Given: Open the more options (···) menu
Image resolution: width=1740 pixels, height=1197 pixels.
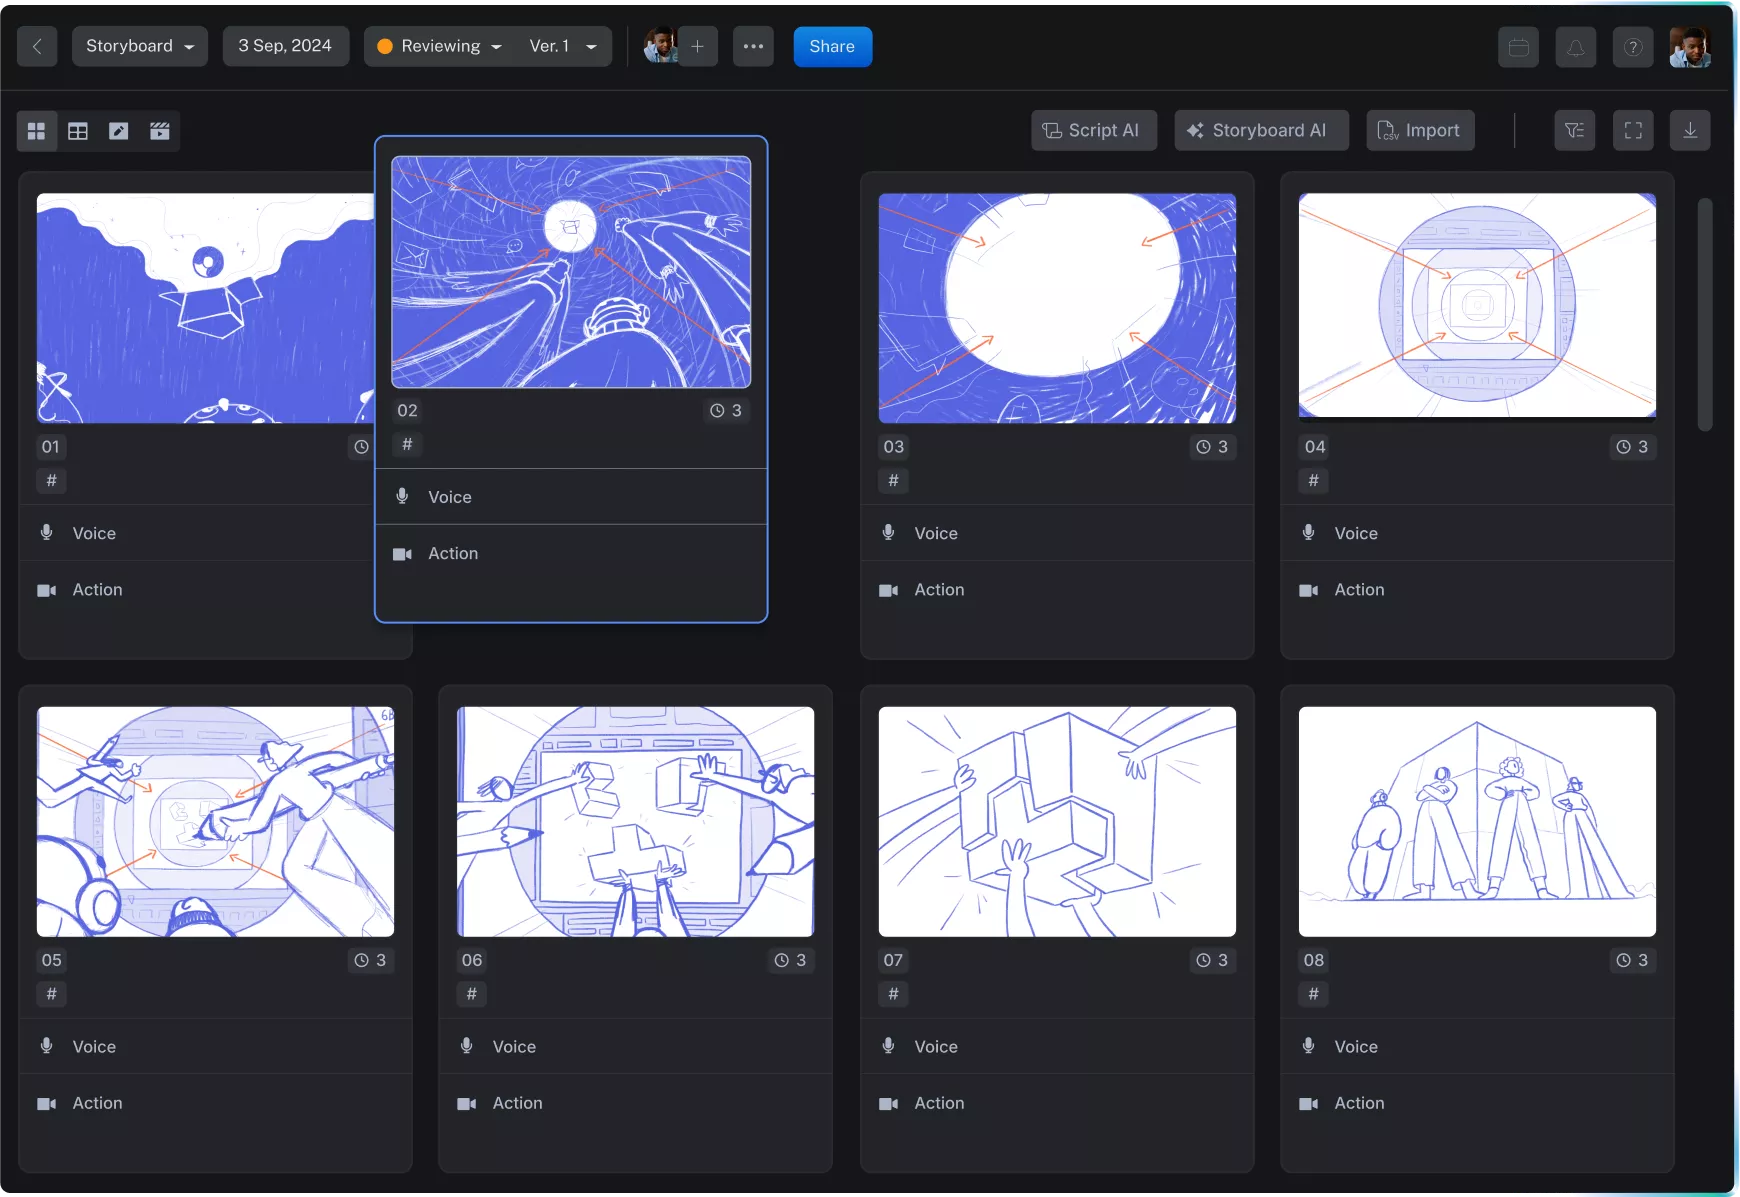Looking at the screenshot, I should (x=752, y=46).
